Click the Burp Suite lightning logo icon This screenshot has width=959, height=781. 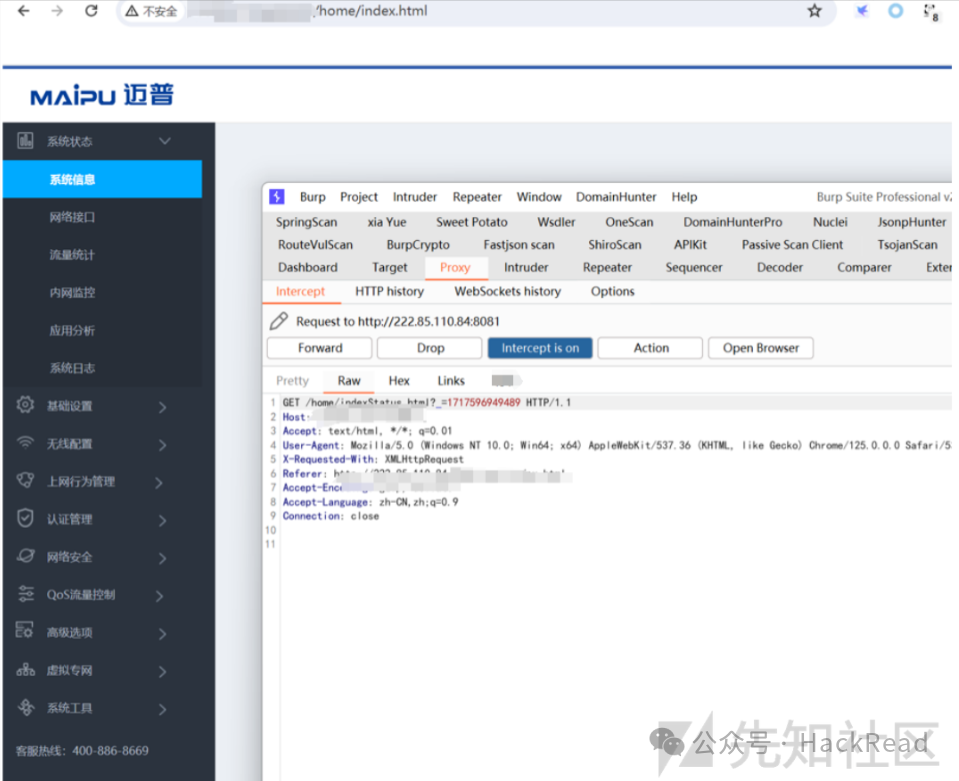pyautogui.click(x=277, y=197)
